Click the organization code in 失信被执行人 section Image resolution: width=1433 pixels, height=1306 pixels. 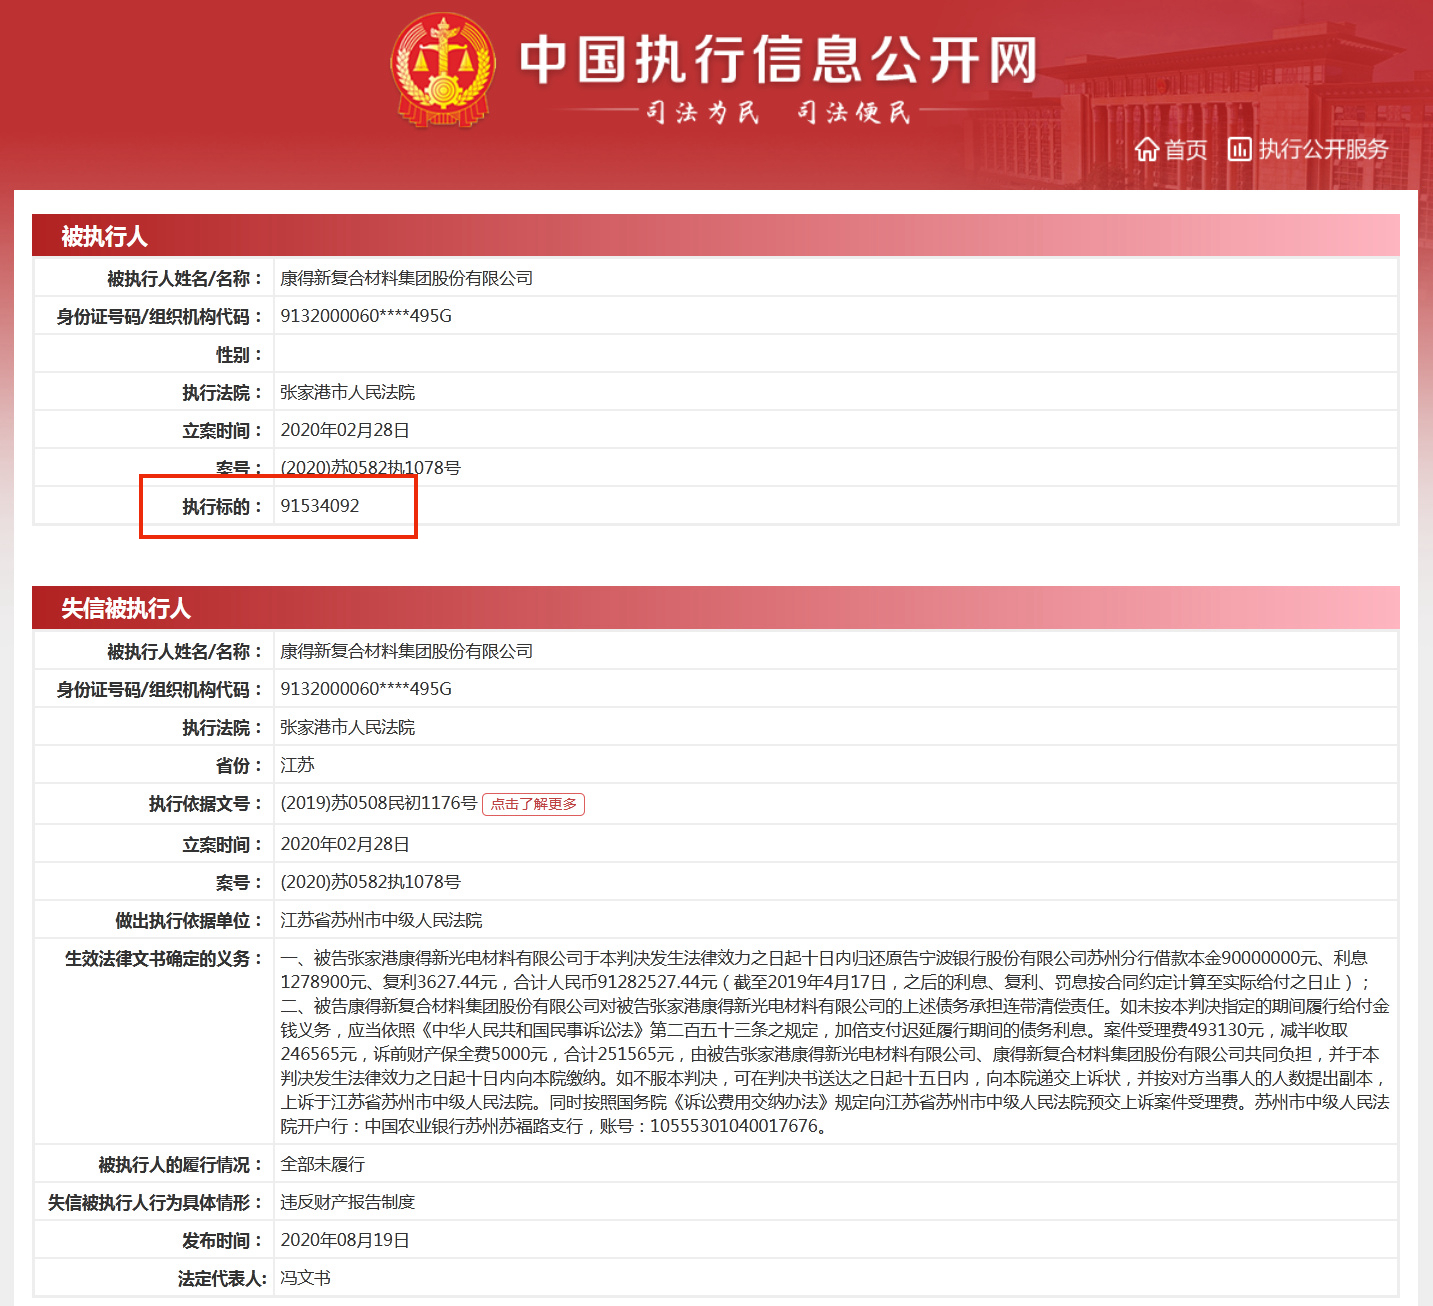coord(366,689)
